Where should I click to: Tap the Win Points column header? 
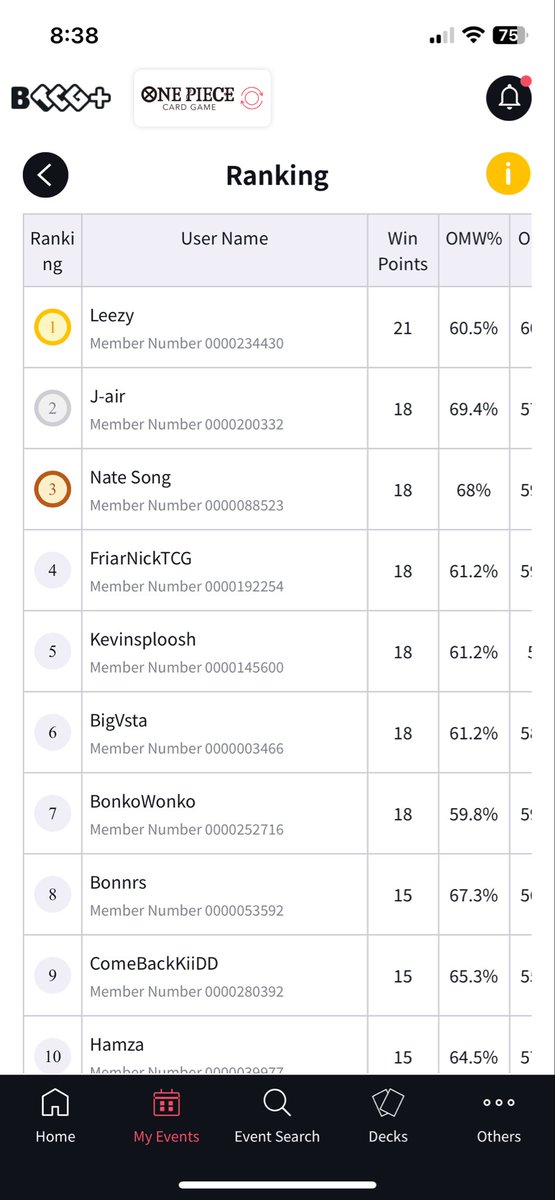(403, 251)
